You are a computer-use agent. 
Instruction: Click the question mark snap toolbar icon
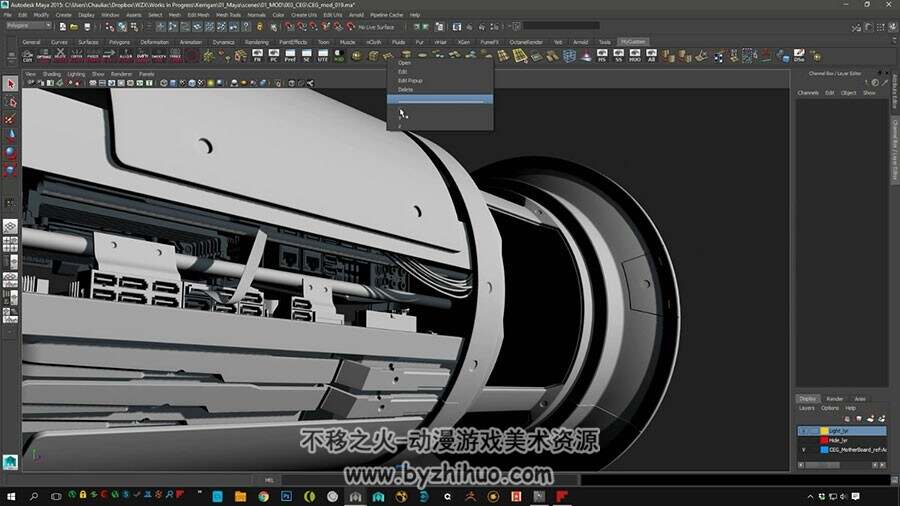pyautogui.click(x=246, y=27)
